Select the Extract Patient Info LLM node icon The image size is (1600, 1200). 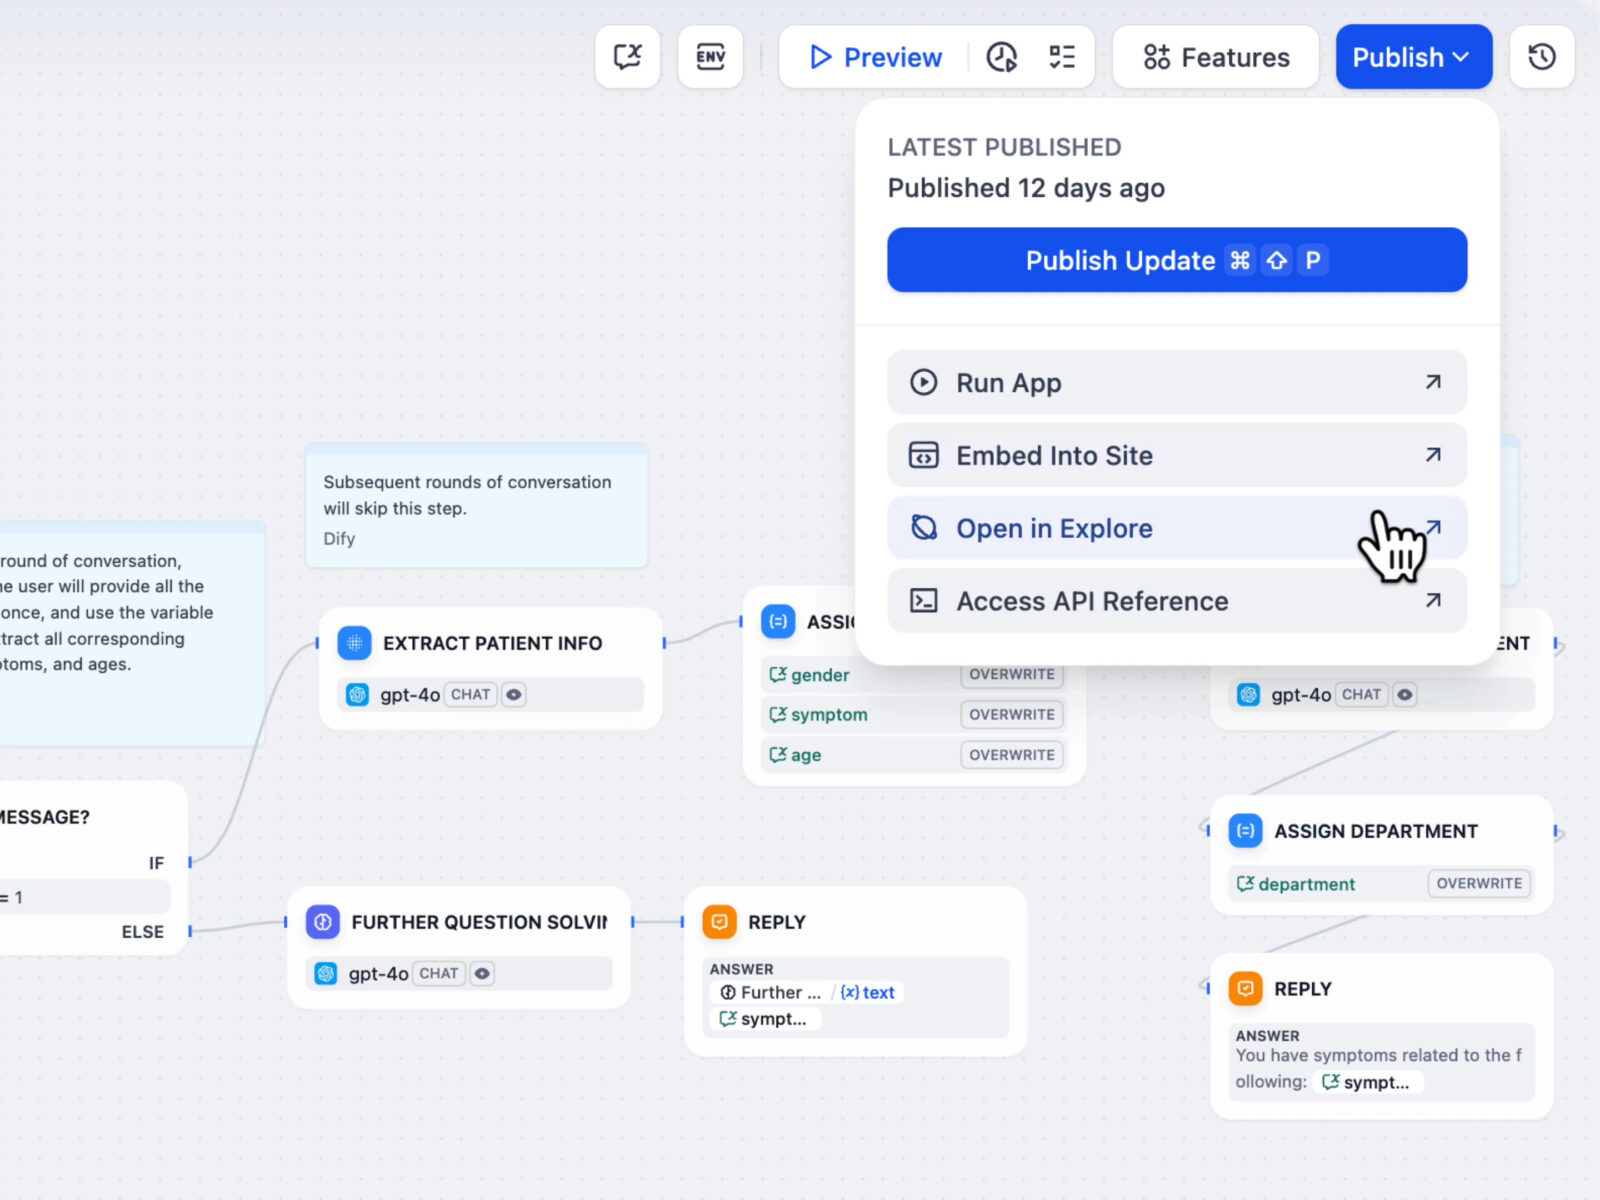point(354,643)
